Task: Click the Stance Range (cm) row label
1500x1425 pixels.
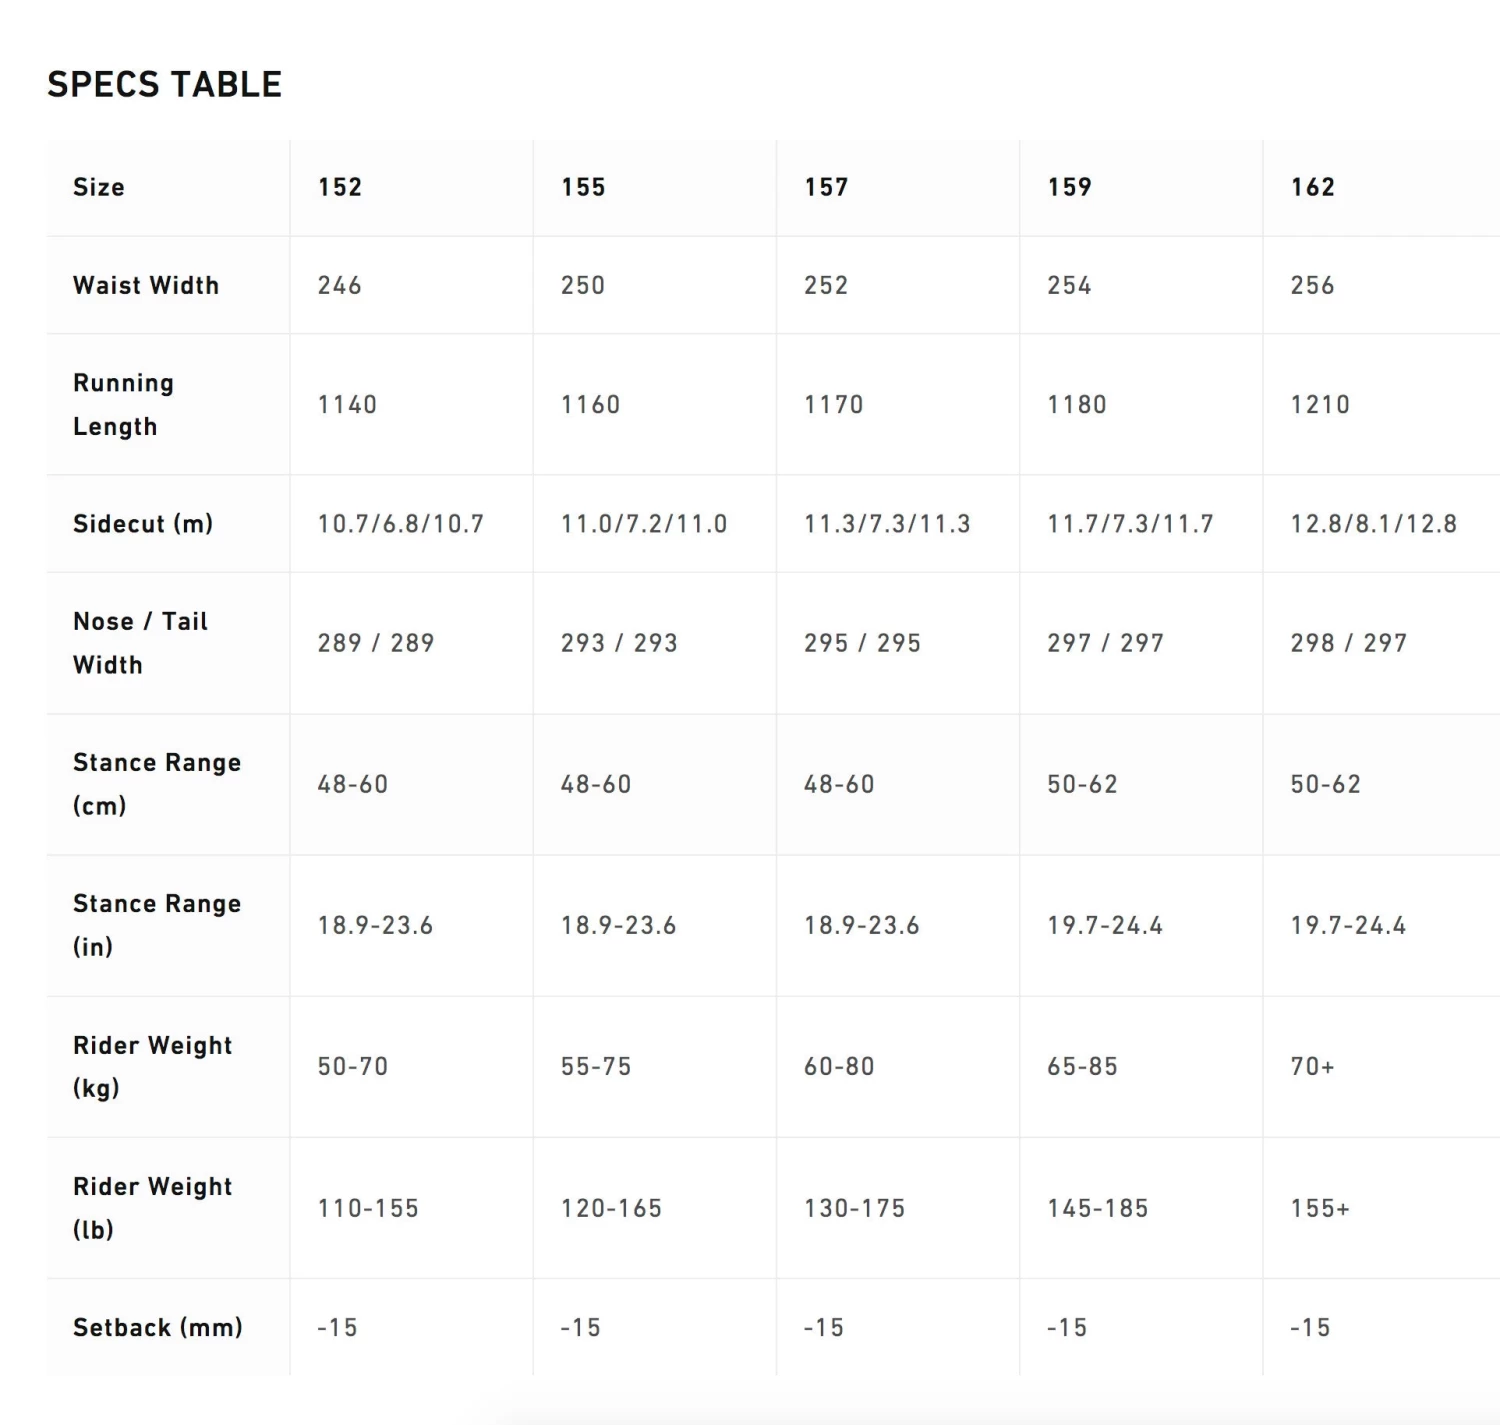Action: 157,783
